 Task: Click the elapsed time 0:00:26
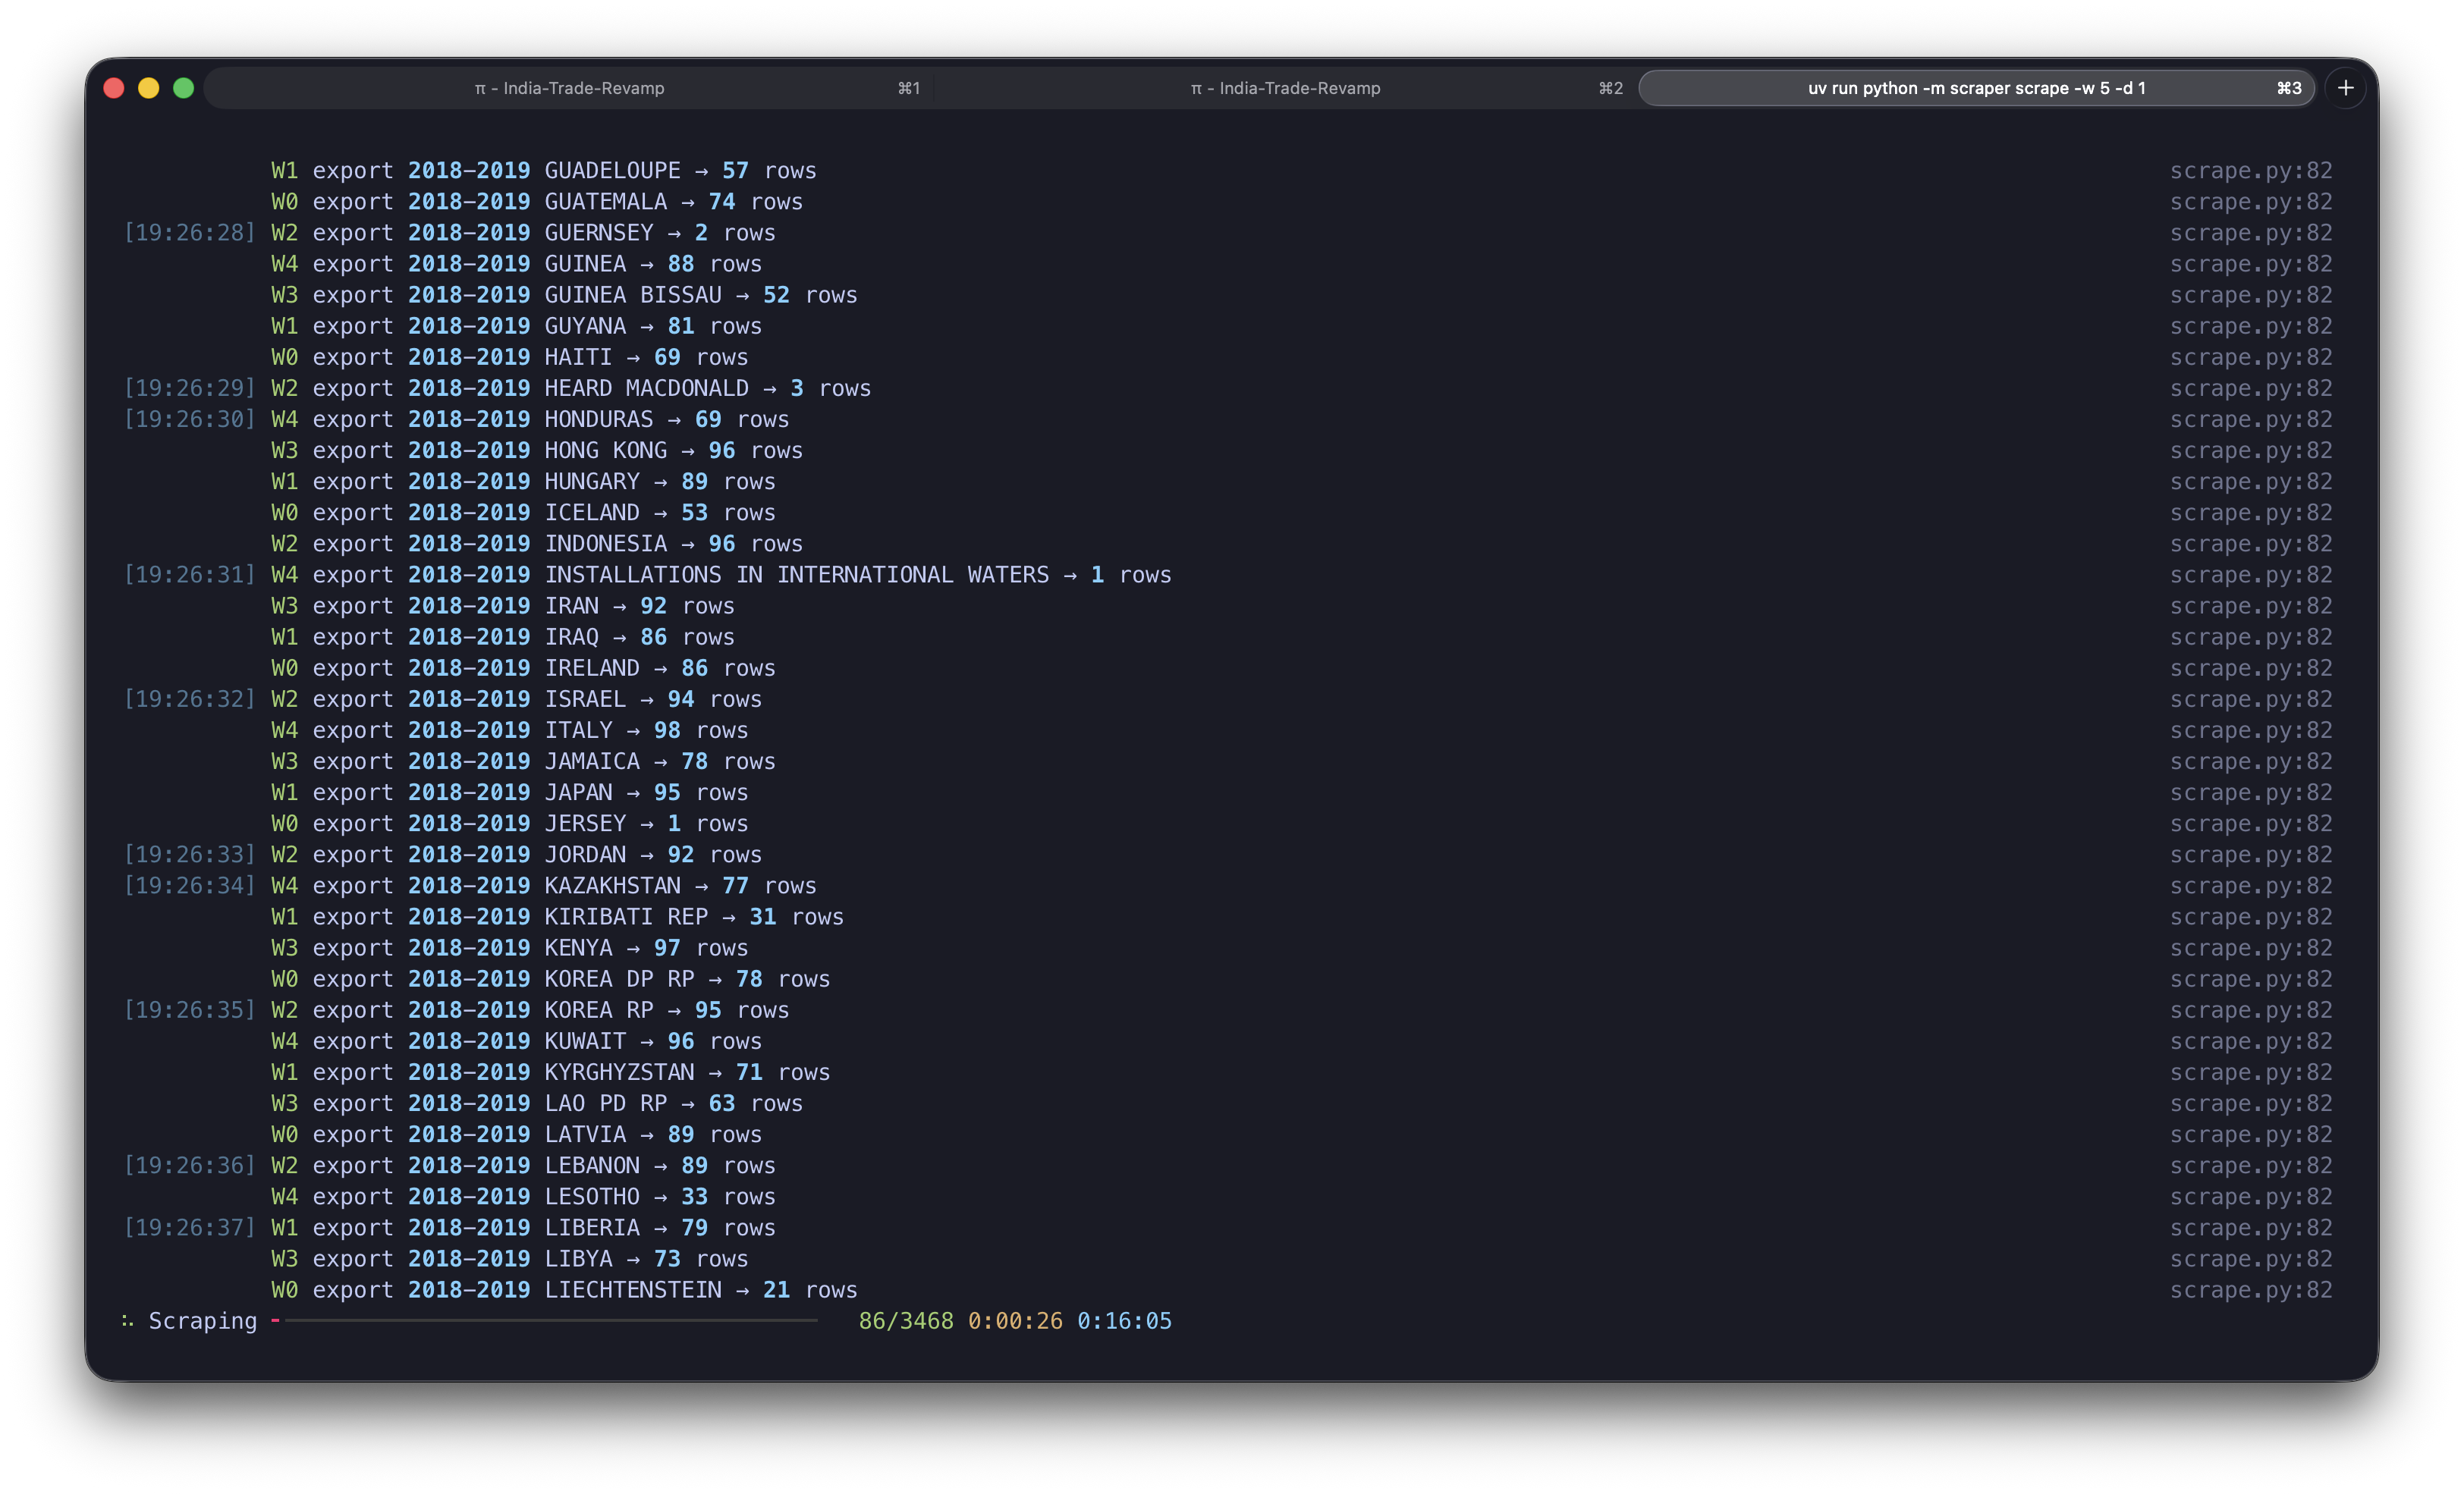pos(1015,1321)
